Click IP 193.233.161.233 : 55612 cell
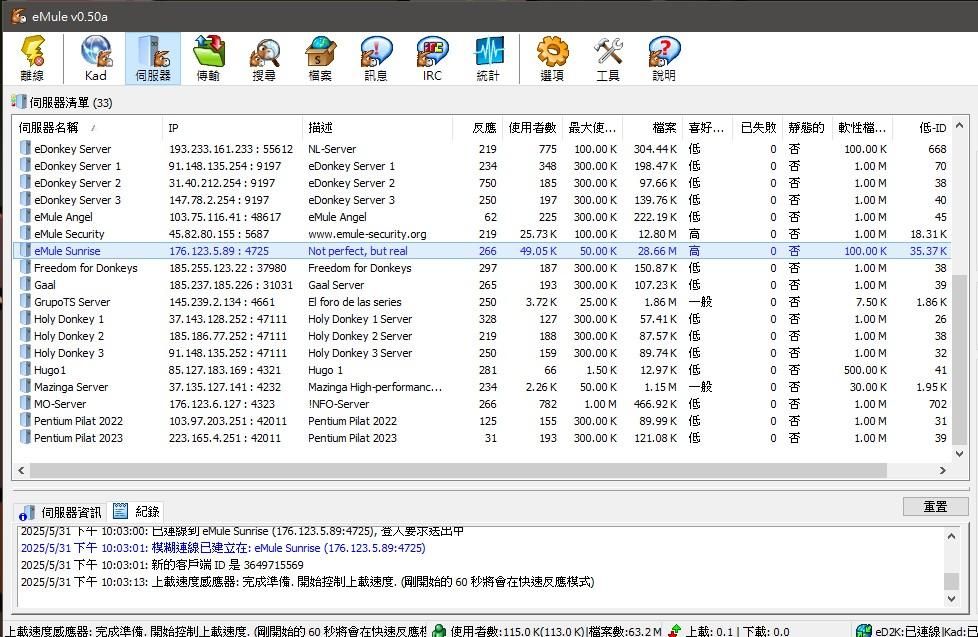The height and width of the screenshot is (637, 978). 231,149
